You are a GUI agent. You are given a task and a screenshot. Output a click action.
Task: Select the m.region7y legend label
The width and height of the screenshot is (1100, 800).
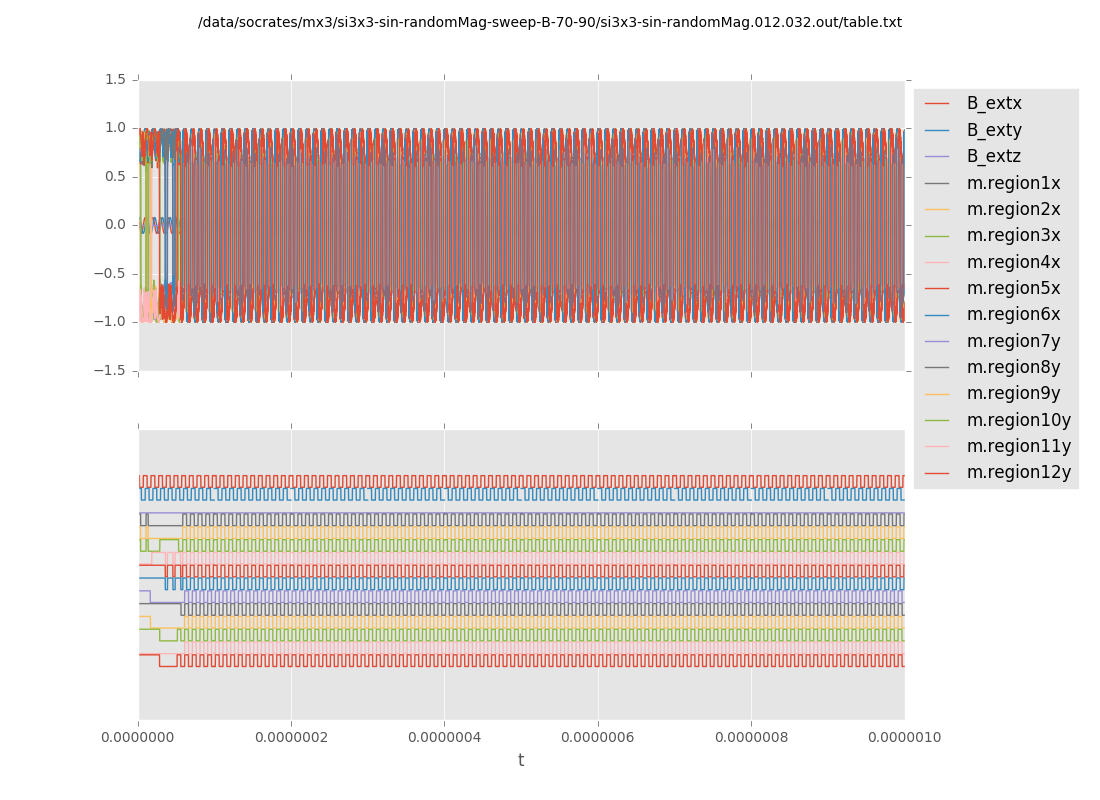(x=1013, y=341)
